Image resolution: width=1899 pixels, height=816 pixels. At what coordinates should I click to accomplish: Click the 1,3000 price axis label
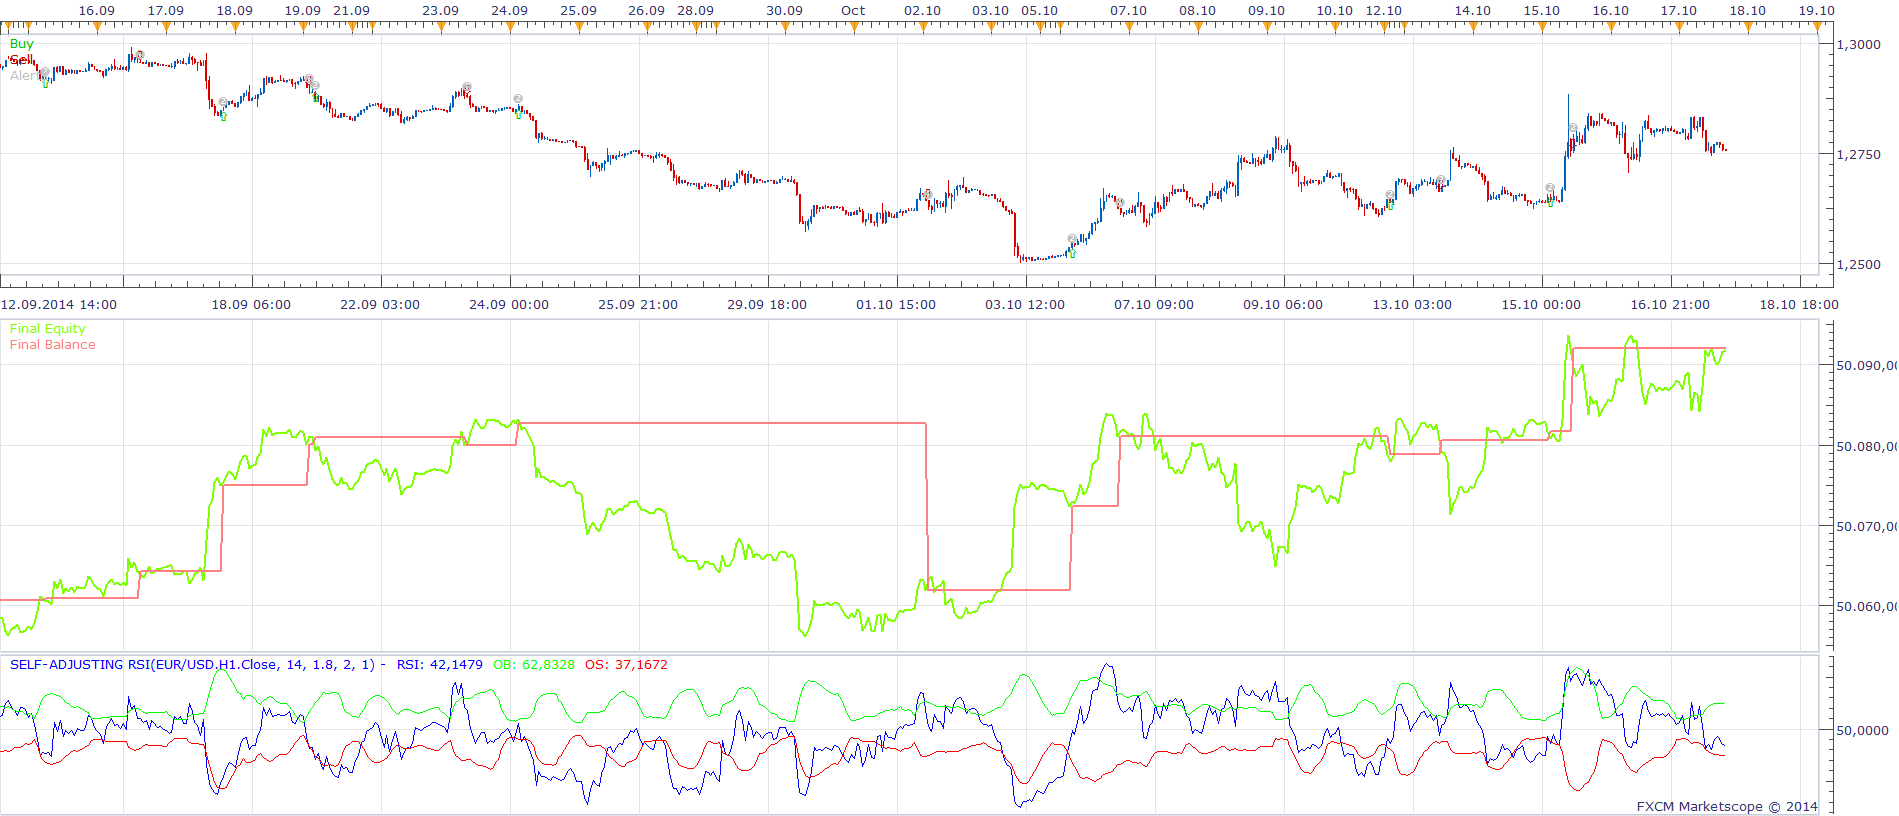(1859, 44)
